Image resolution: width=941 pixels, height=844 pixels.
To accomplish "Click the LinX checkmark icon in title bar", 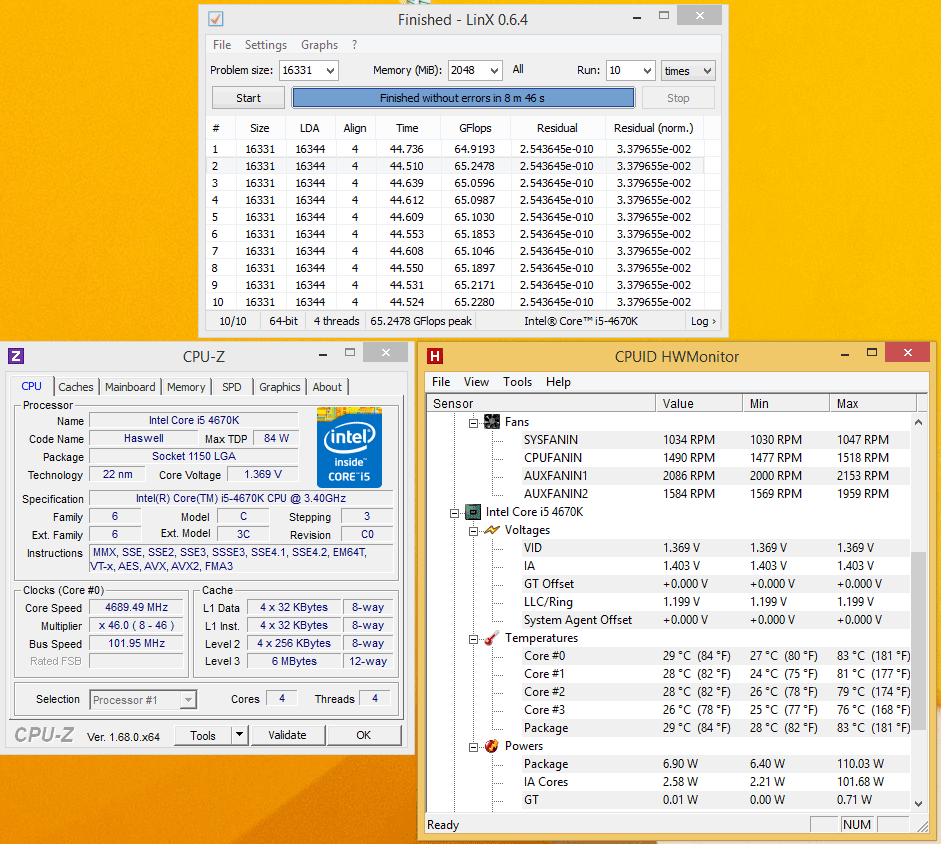I will pyautogui.click(x=215, y=20).
